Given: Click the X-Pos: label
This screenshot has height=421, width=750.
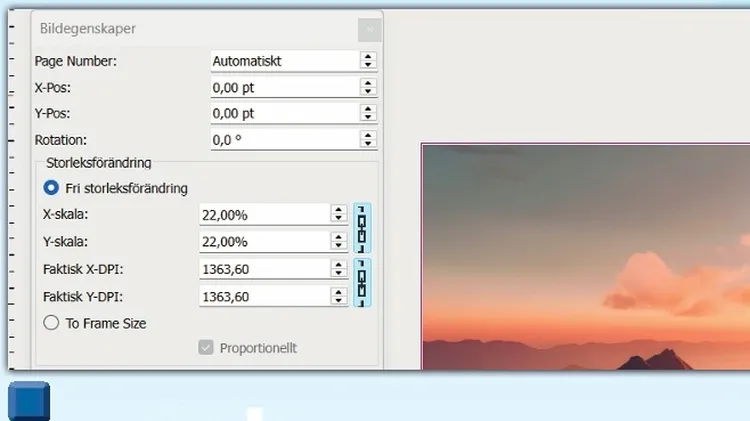Looking at the screenshot, I should (x=53, y=88).
